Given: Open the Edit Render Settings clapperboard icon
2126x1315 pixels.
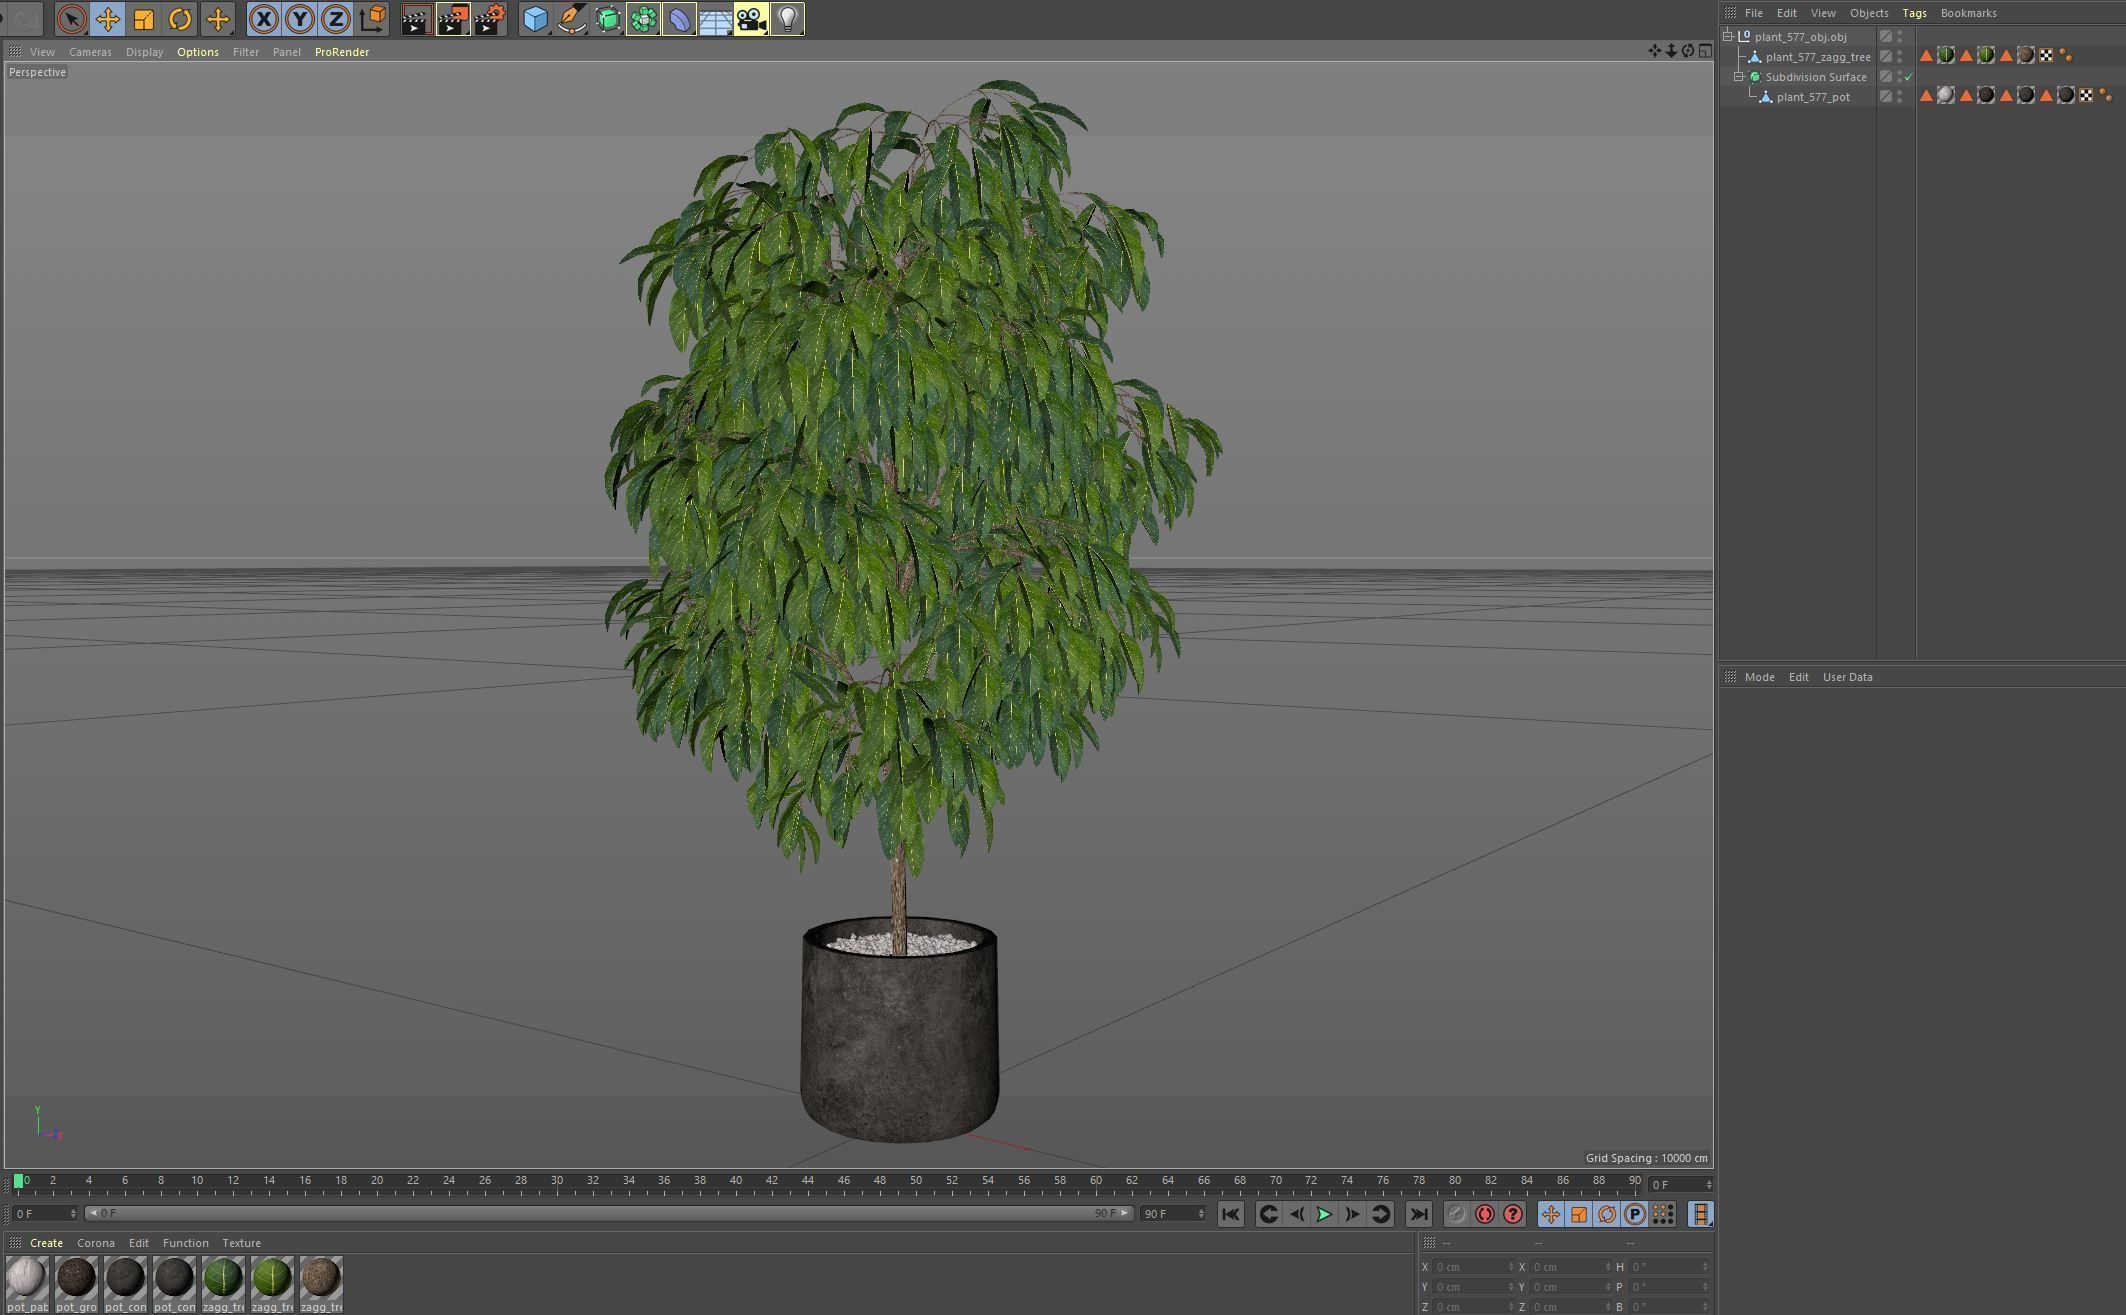Looking at the screenshot, I should pyautogui.click(x=490, y=19).
